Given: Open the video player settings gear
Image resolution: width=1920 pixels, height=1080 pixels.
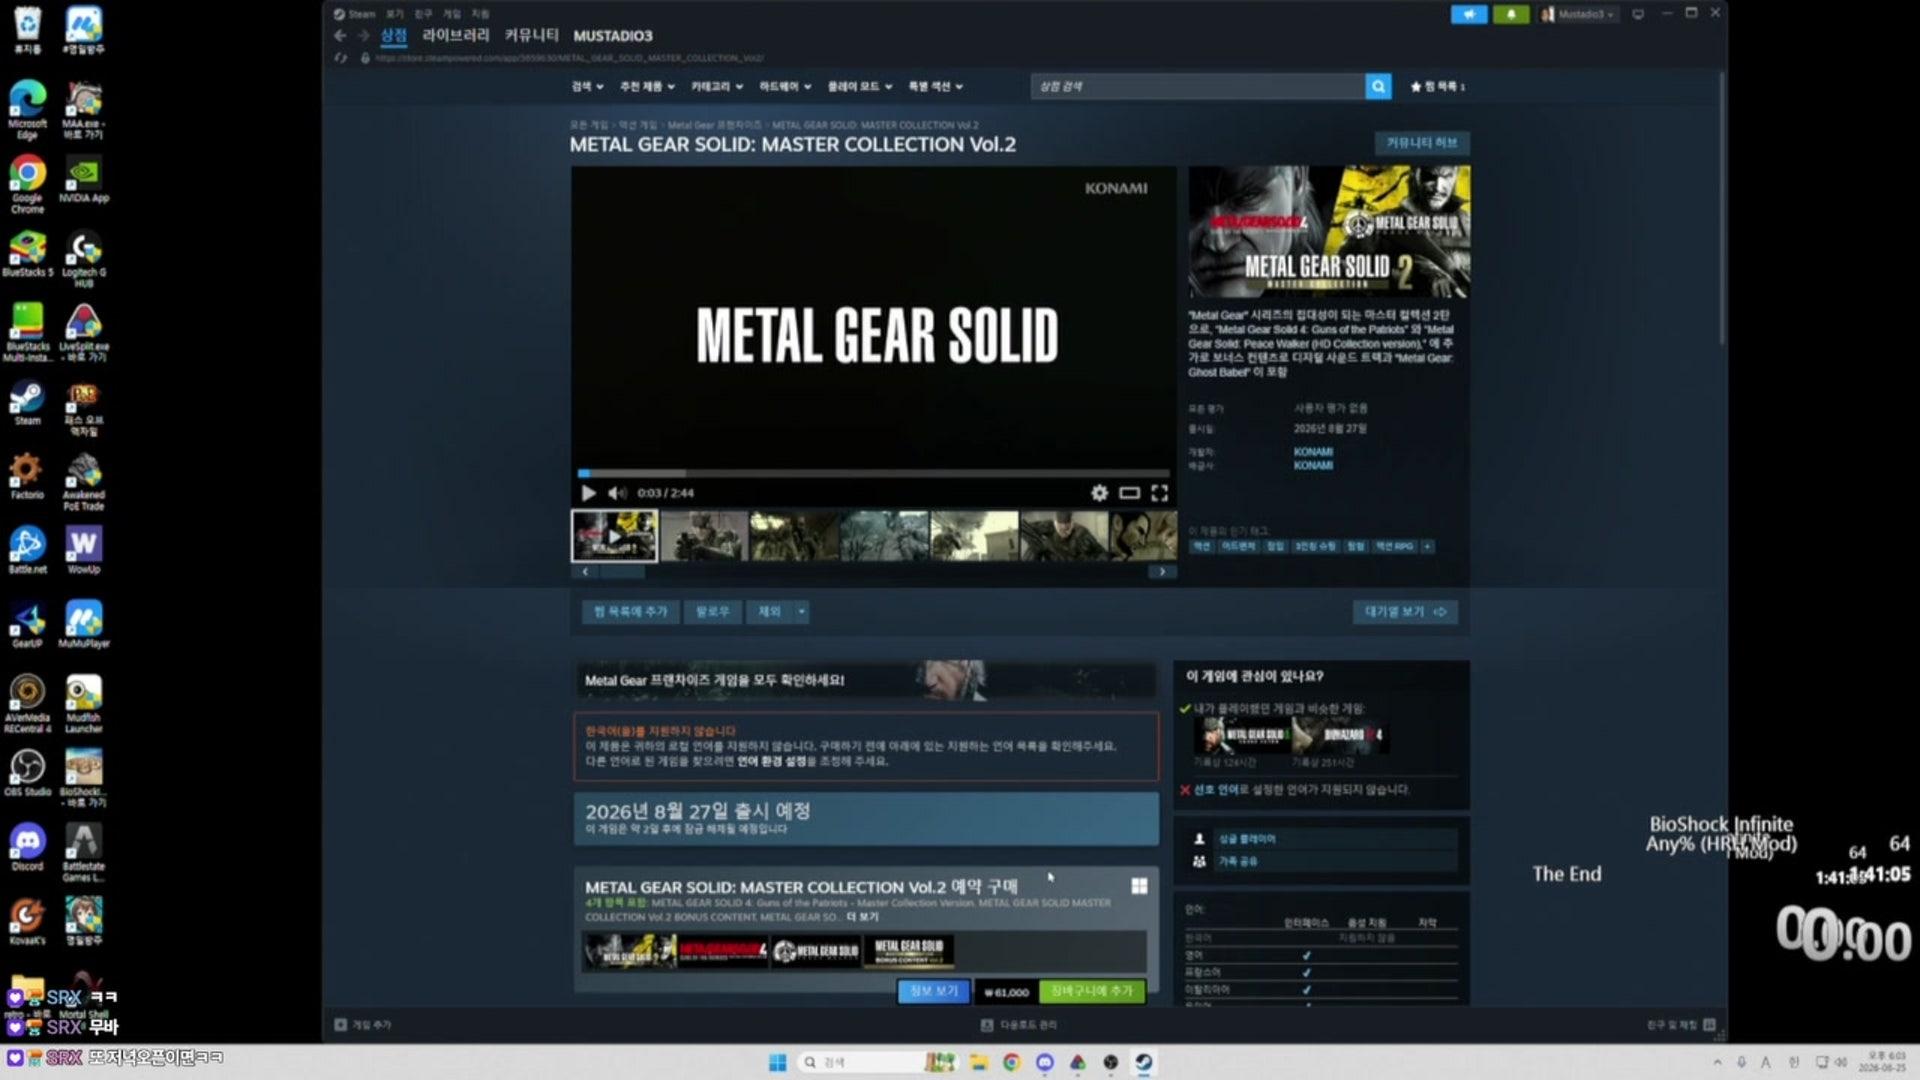Looking at the screenshot, I should click(1099, 493).
